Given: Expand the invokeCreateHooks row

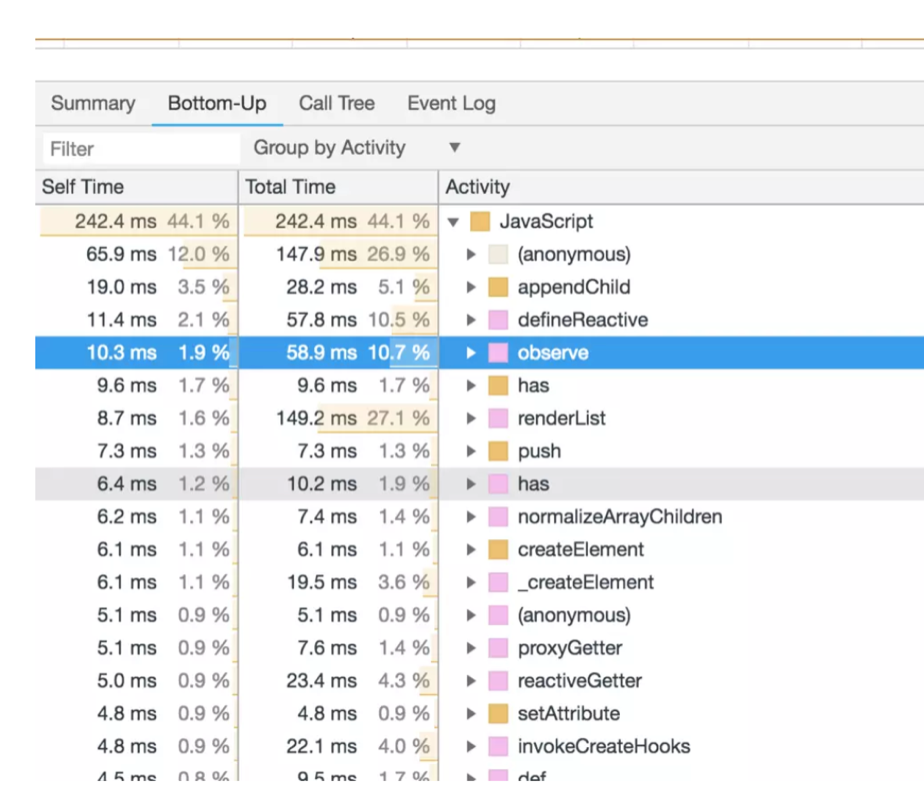Looking at the screenshot, I should [x=471, y=746].
